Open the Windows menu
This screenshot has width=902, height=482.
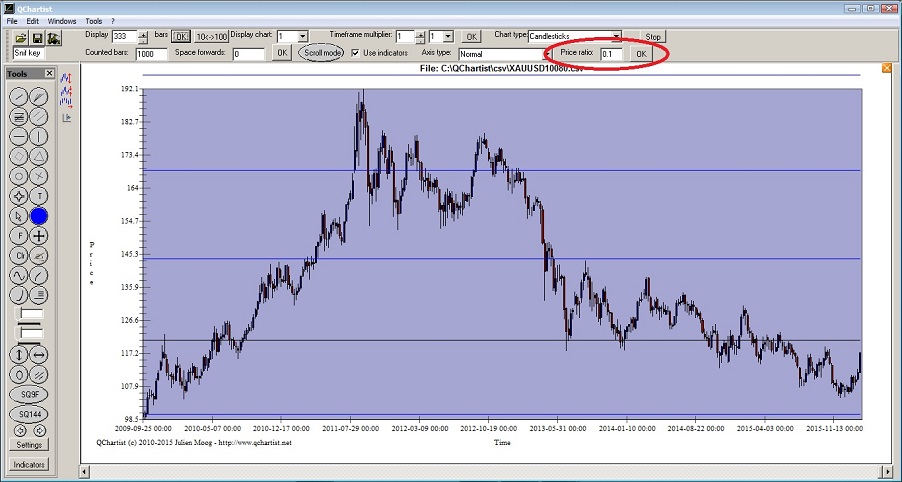point(61,21)
